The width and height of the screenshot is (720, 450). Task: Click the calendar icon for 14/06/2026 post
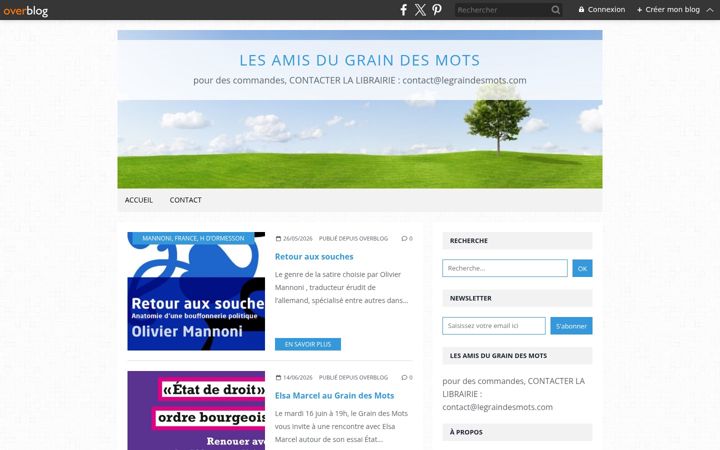[x=278, y=377]
